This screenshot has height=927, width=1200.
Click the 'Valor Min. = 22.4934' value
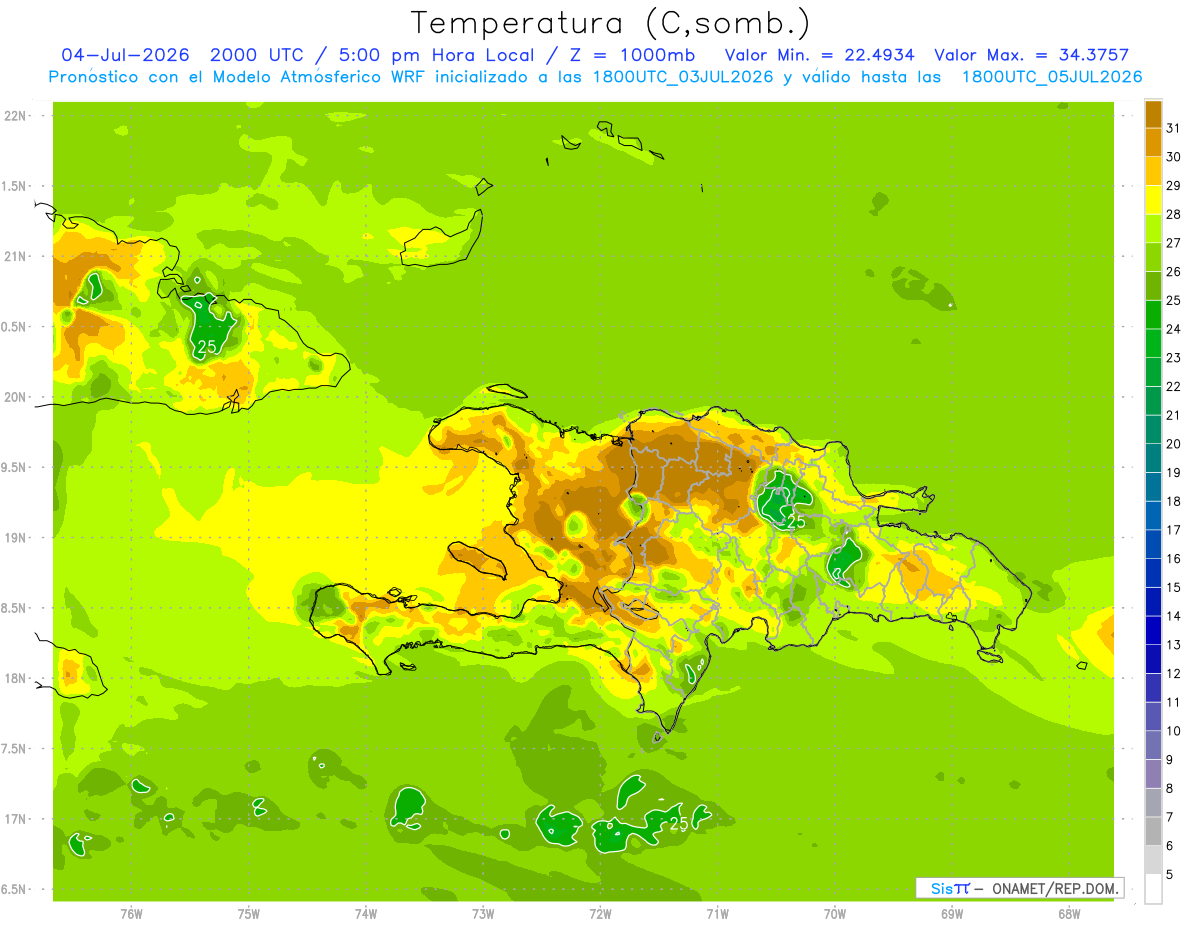click(820, 55)
